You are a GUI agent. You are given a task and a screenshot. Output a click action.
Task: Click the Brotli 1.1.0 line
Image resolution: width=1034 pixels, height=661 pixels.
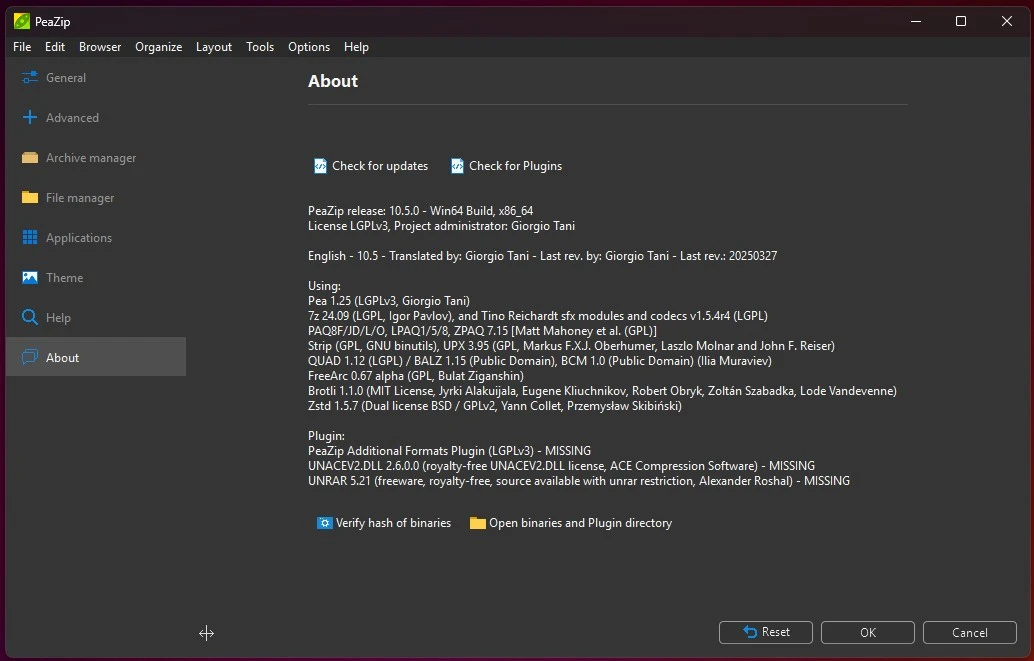tap(602, 391)
